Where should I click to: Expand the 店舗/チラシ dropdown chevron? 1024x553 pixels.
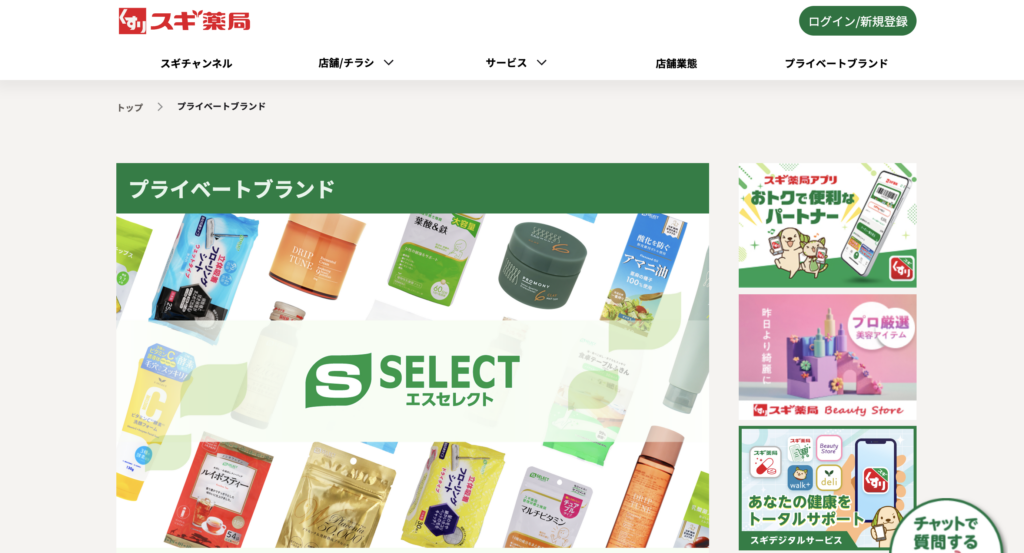(x=389, y=63)
